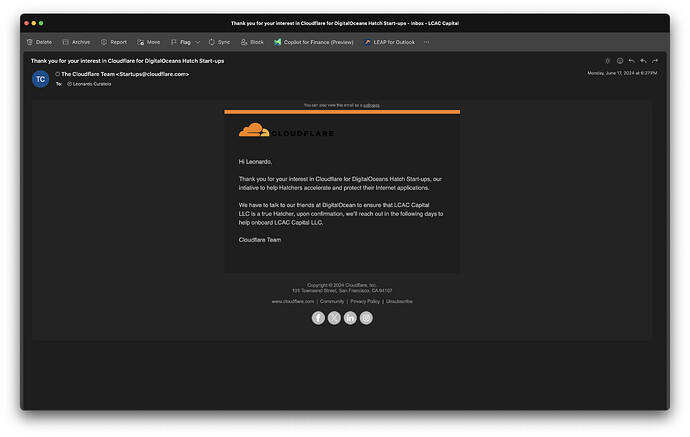Open the Report button in the toolbar
The width and height of the screenshot is (690, 437).
coord(114,42)
